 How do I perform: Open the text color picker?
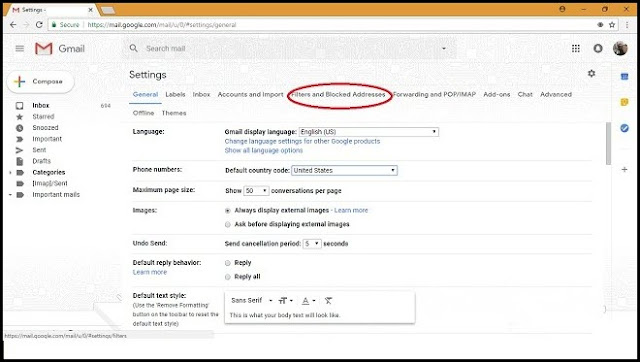(308, 301)
